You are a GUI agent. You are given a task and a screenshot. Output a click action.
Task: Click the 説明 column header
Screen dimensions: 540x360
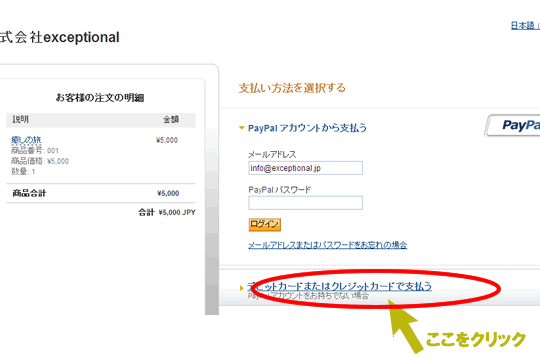tap(21, 120)
